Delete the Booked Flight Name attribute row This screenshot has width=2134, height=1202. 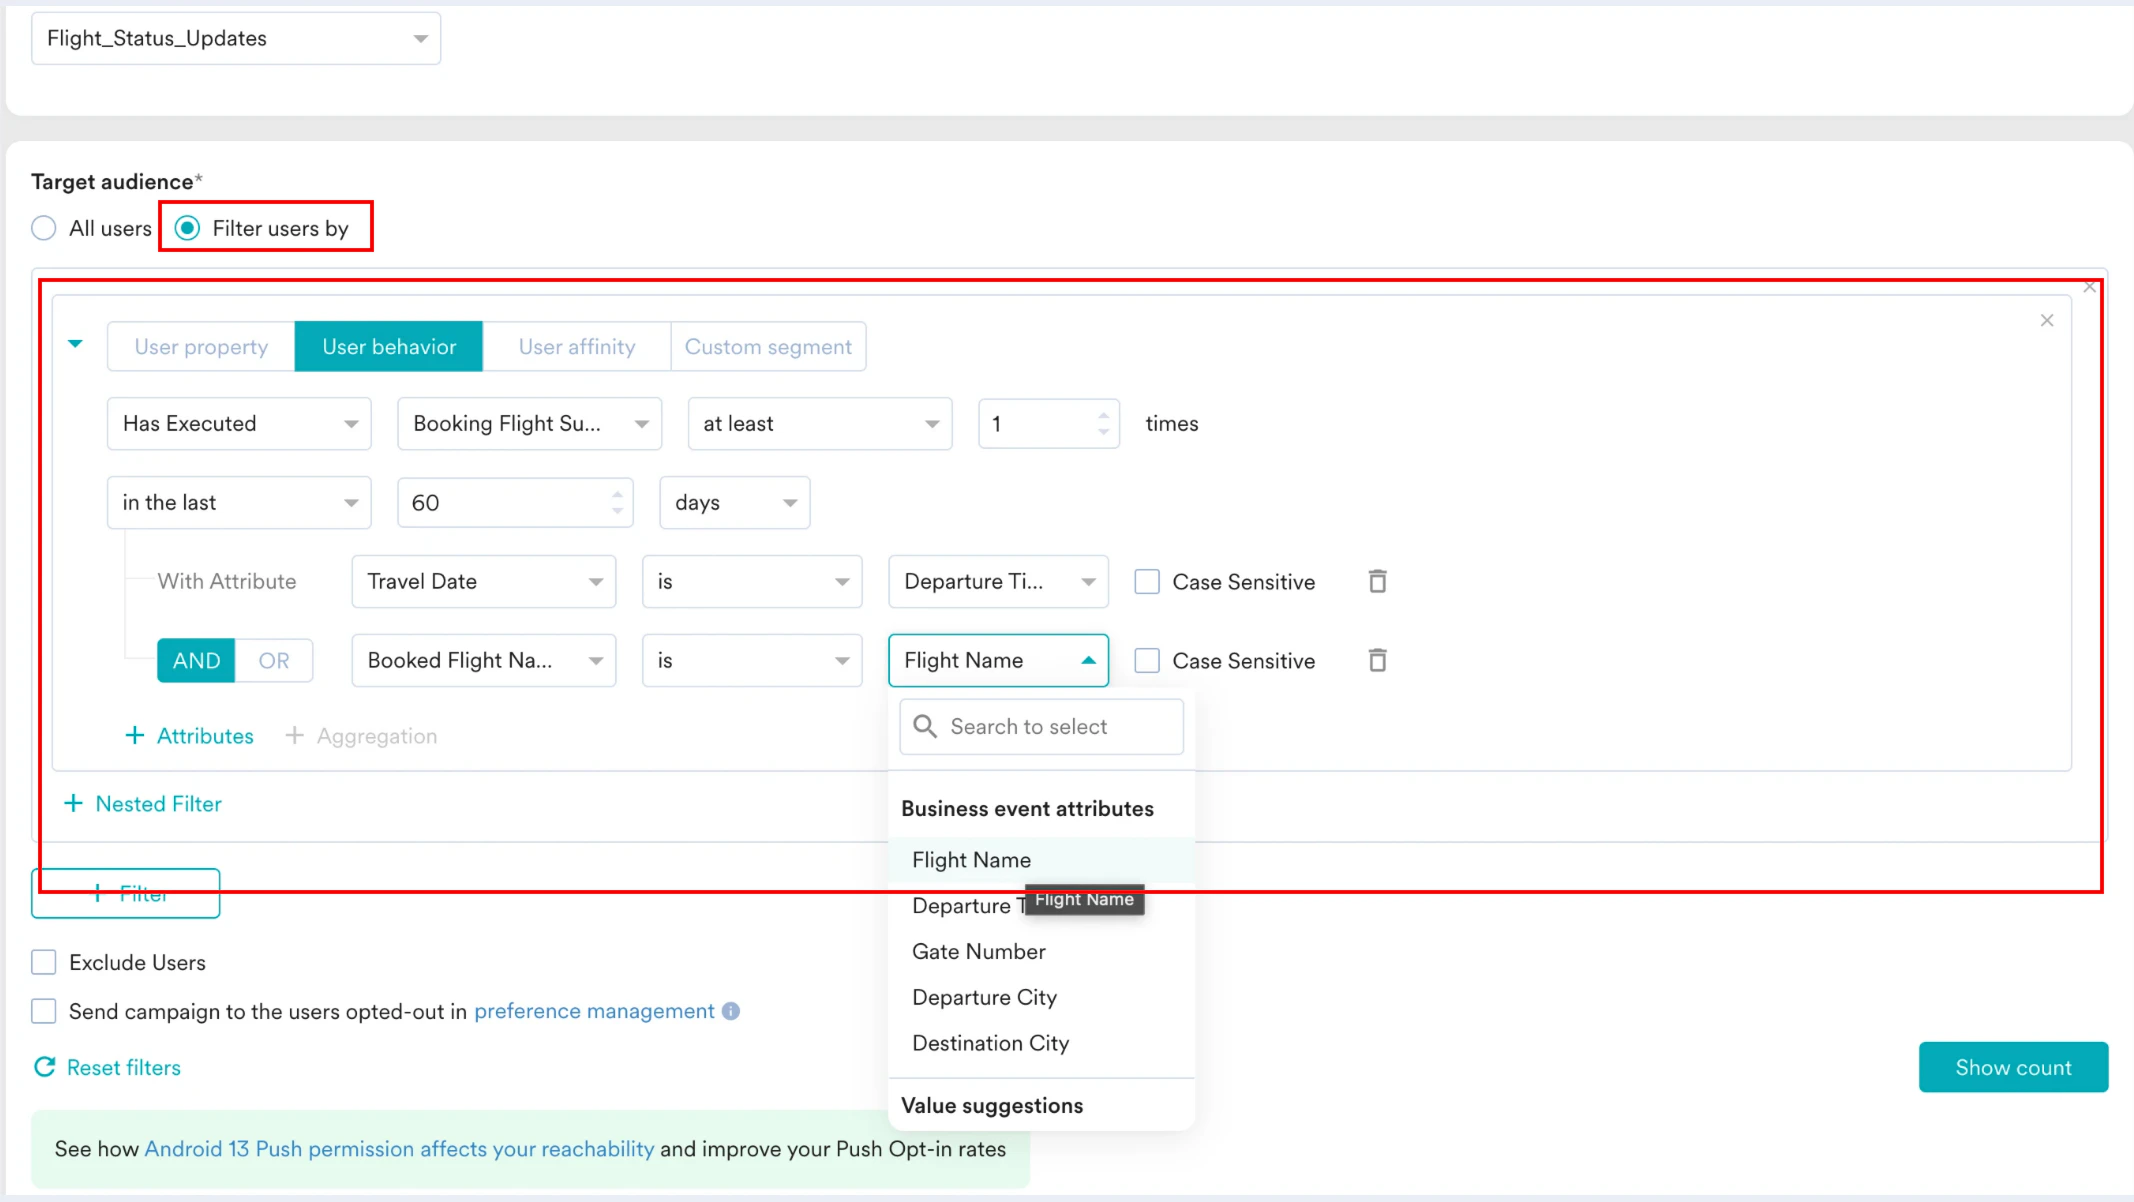pos(1377,660)
